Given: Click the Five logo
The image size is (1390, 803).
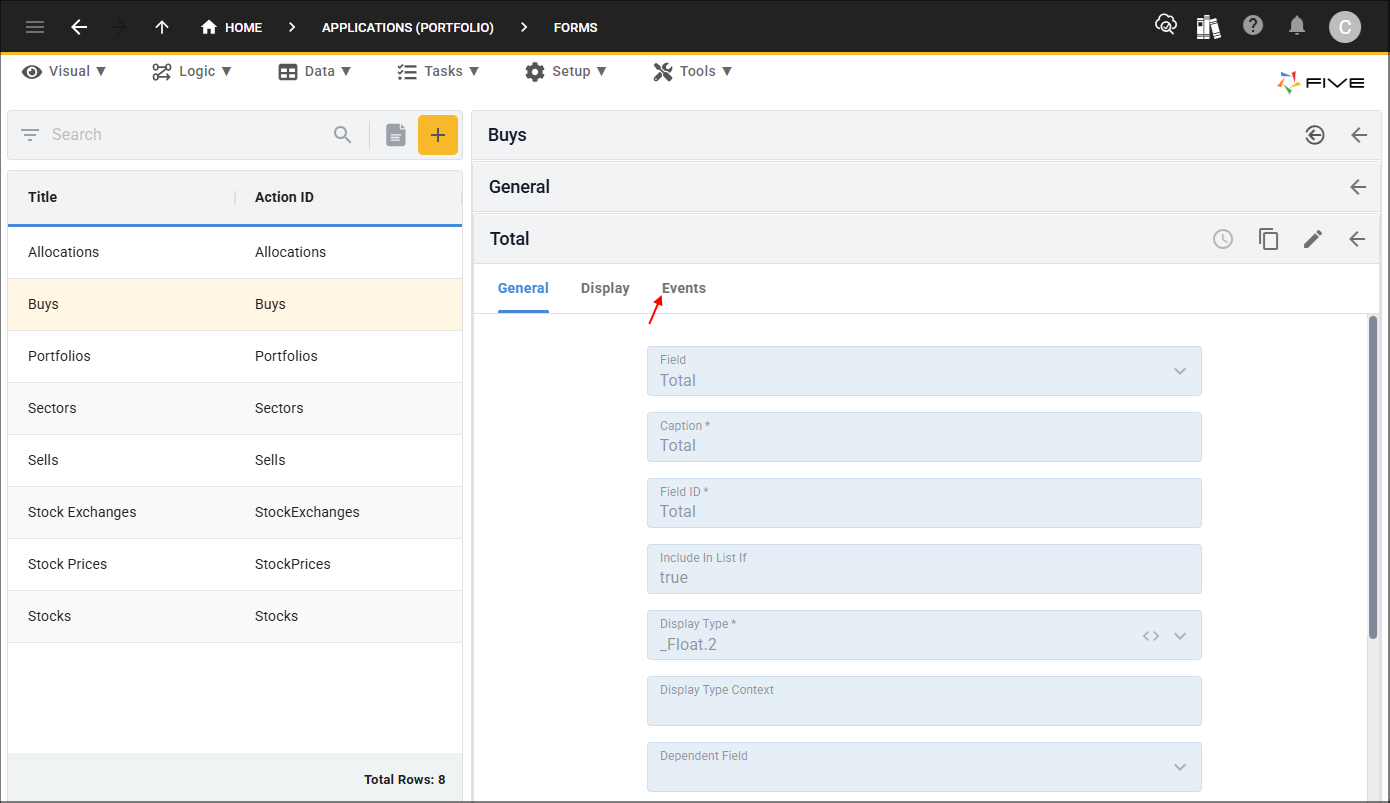Looking at the screenshot, I should click(x=1321, y=83).
